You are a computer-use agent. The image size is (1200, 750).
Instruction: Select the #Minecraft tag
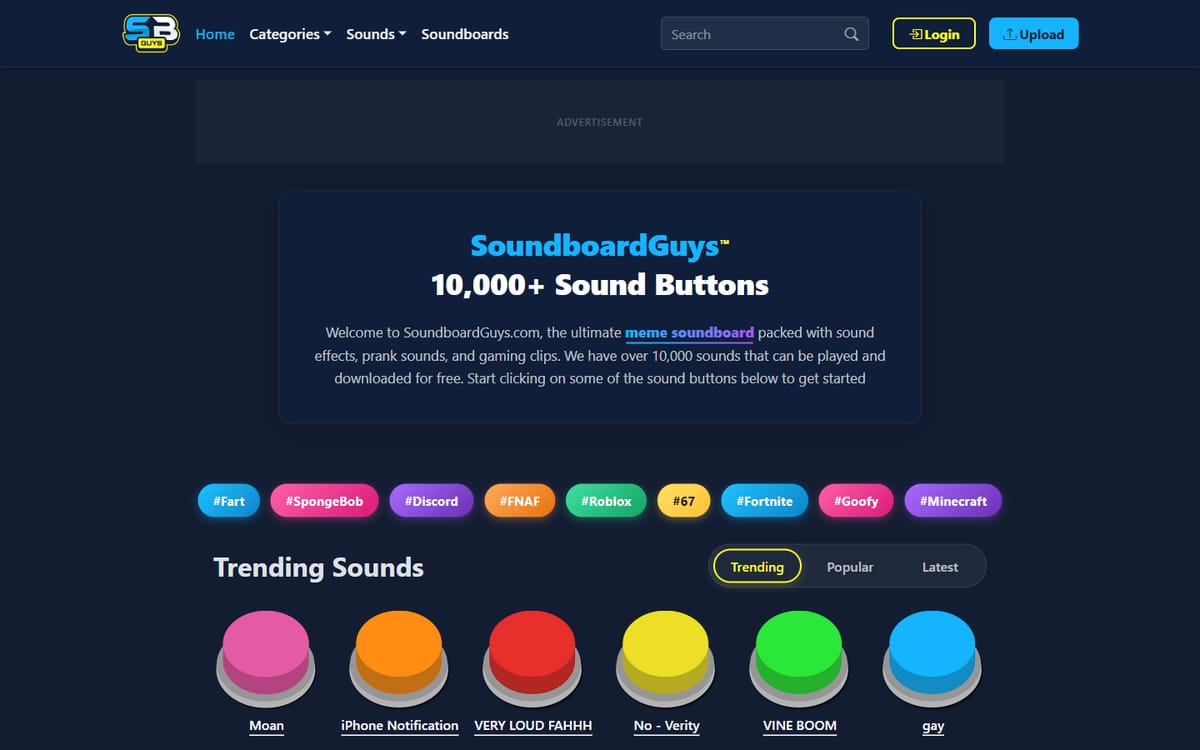pyautogui.click(x=953, y=501)
